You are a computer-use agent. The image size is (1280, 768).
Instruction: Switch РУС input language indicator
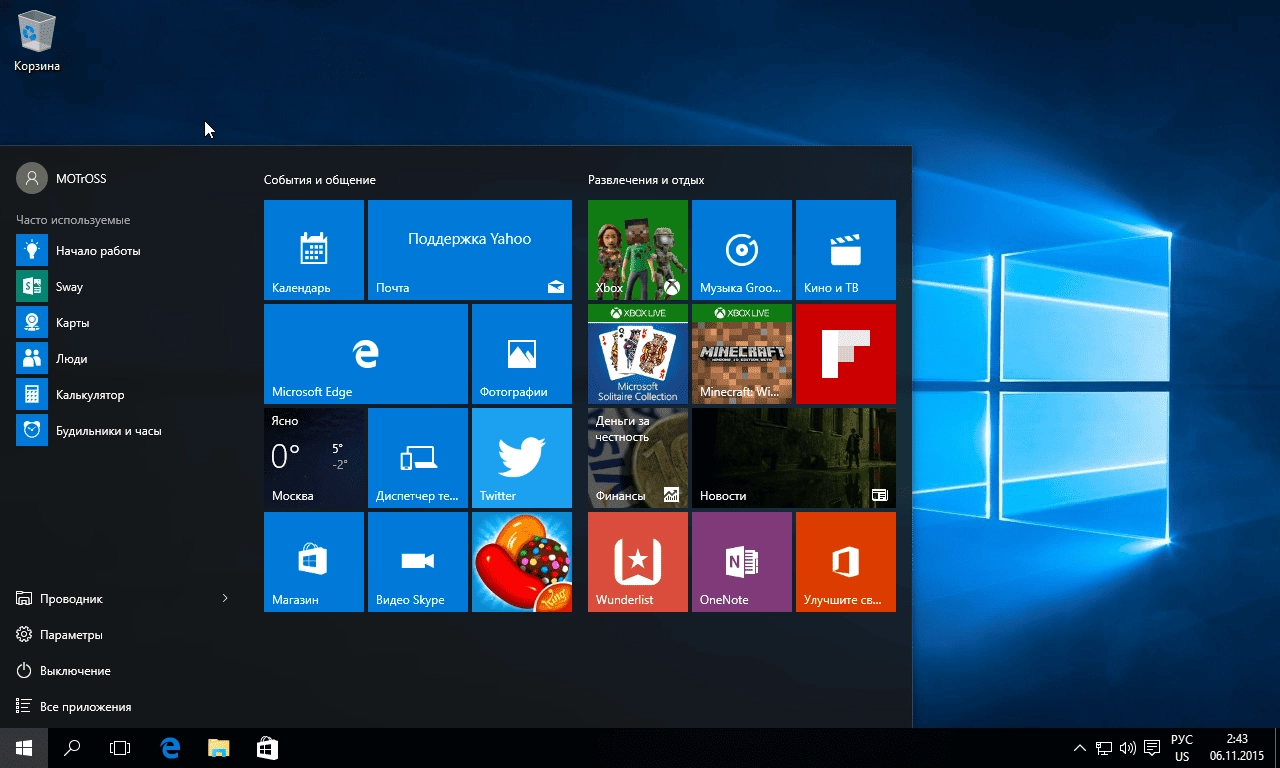pyautogui.click(x=1182, y=748)
